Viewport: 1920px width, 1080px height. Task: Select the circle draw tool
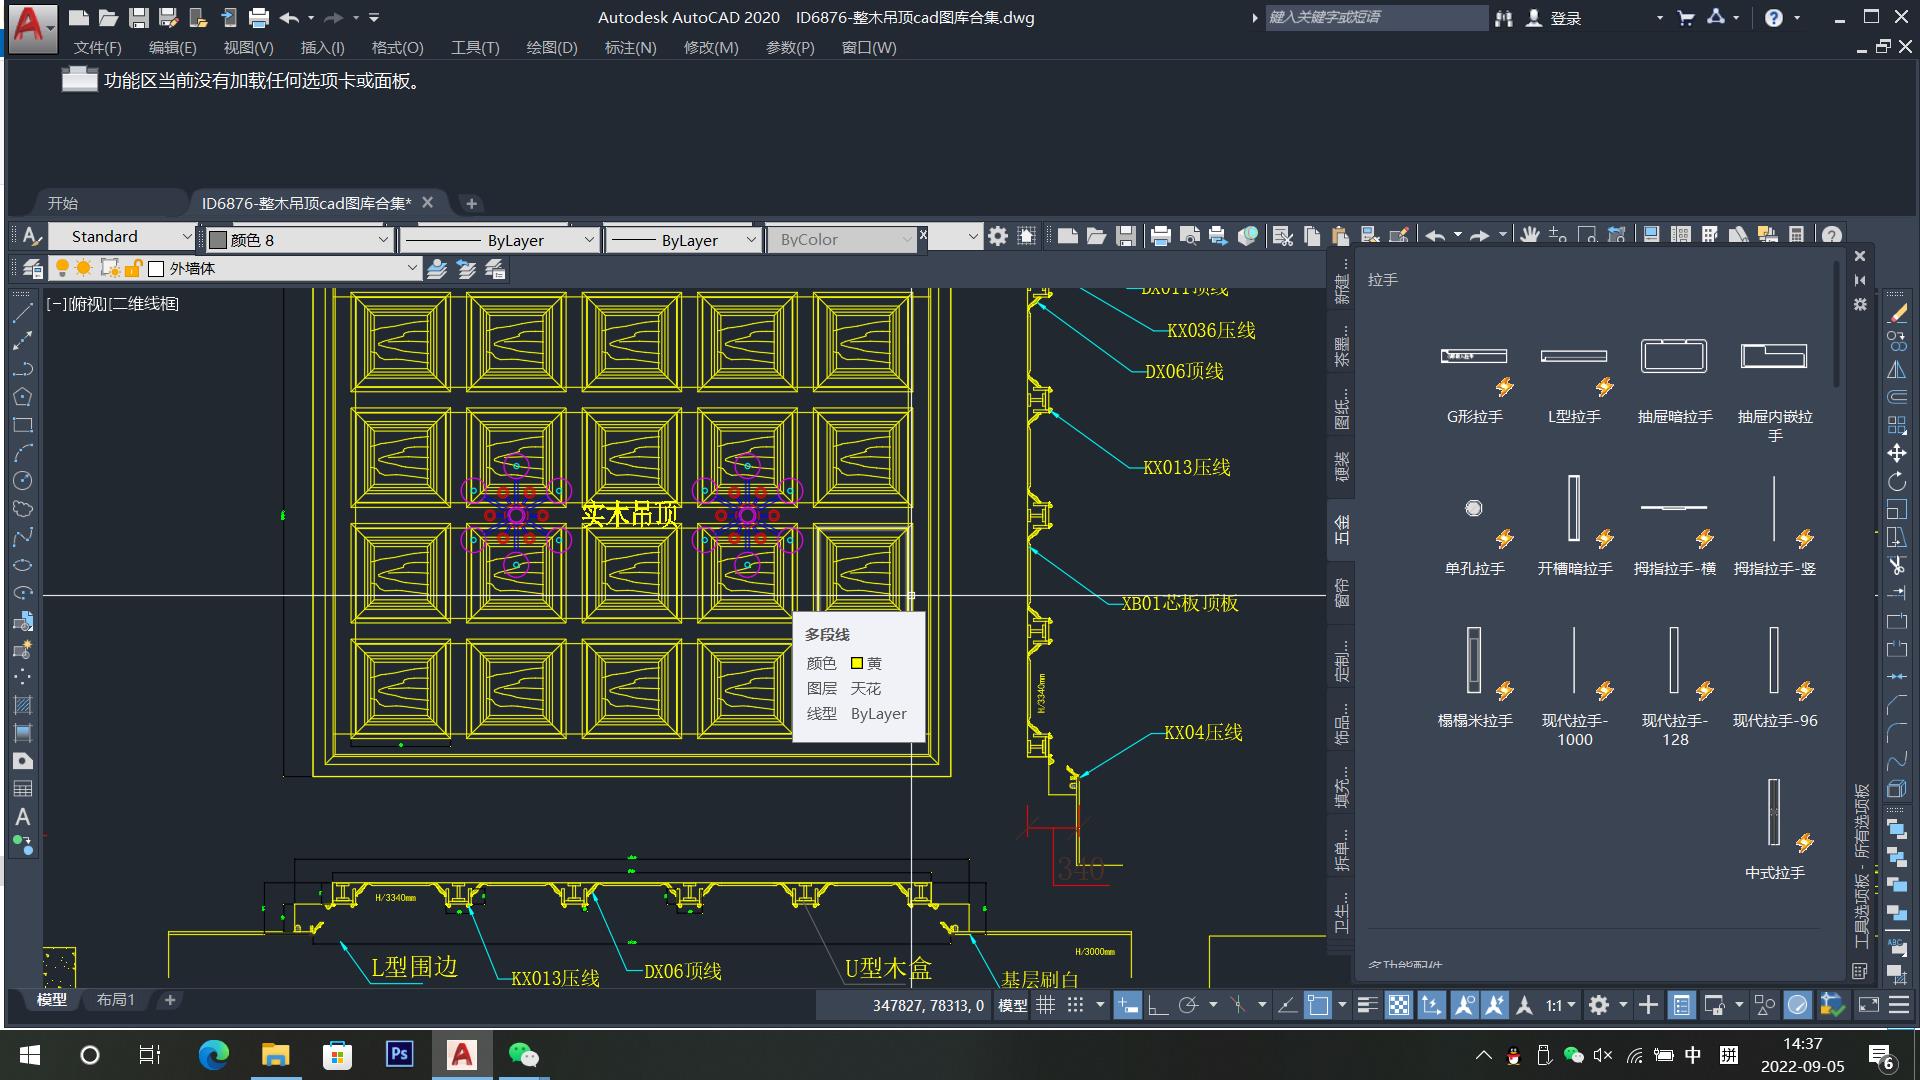click(22, 480)
